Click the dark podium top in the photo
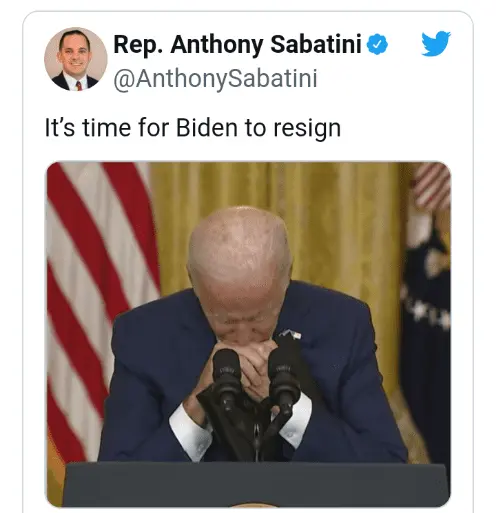496x513 pixels. pos(255,483)
